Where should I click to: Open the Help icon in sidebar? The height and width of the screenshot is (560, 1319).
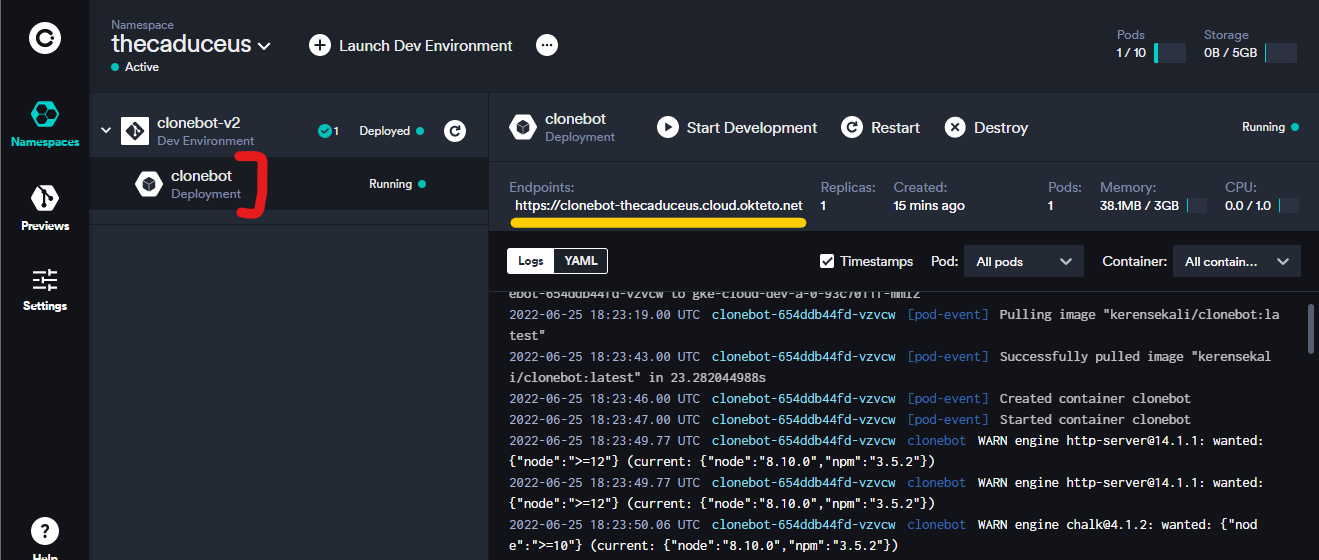click(45, 532)
